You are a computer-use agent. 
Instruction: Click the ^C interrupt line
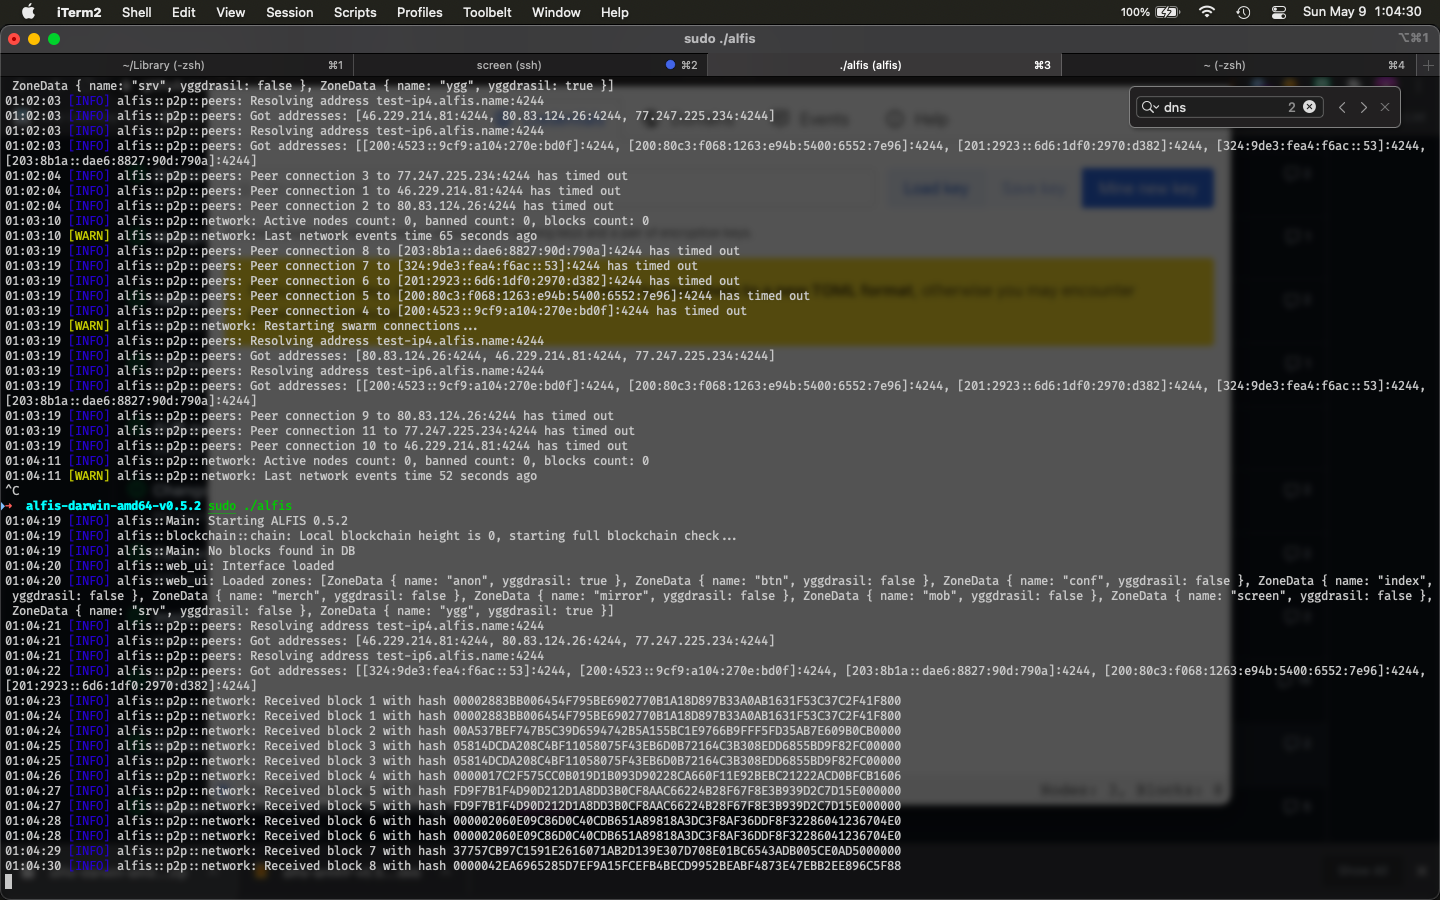pos(12,491)
